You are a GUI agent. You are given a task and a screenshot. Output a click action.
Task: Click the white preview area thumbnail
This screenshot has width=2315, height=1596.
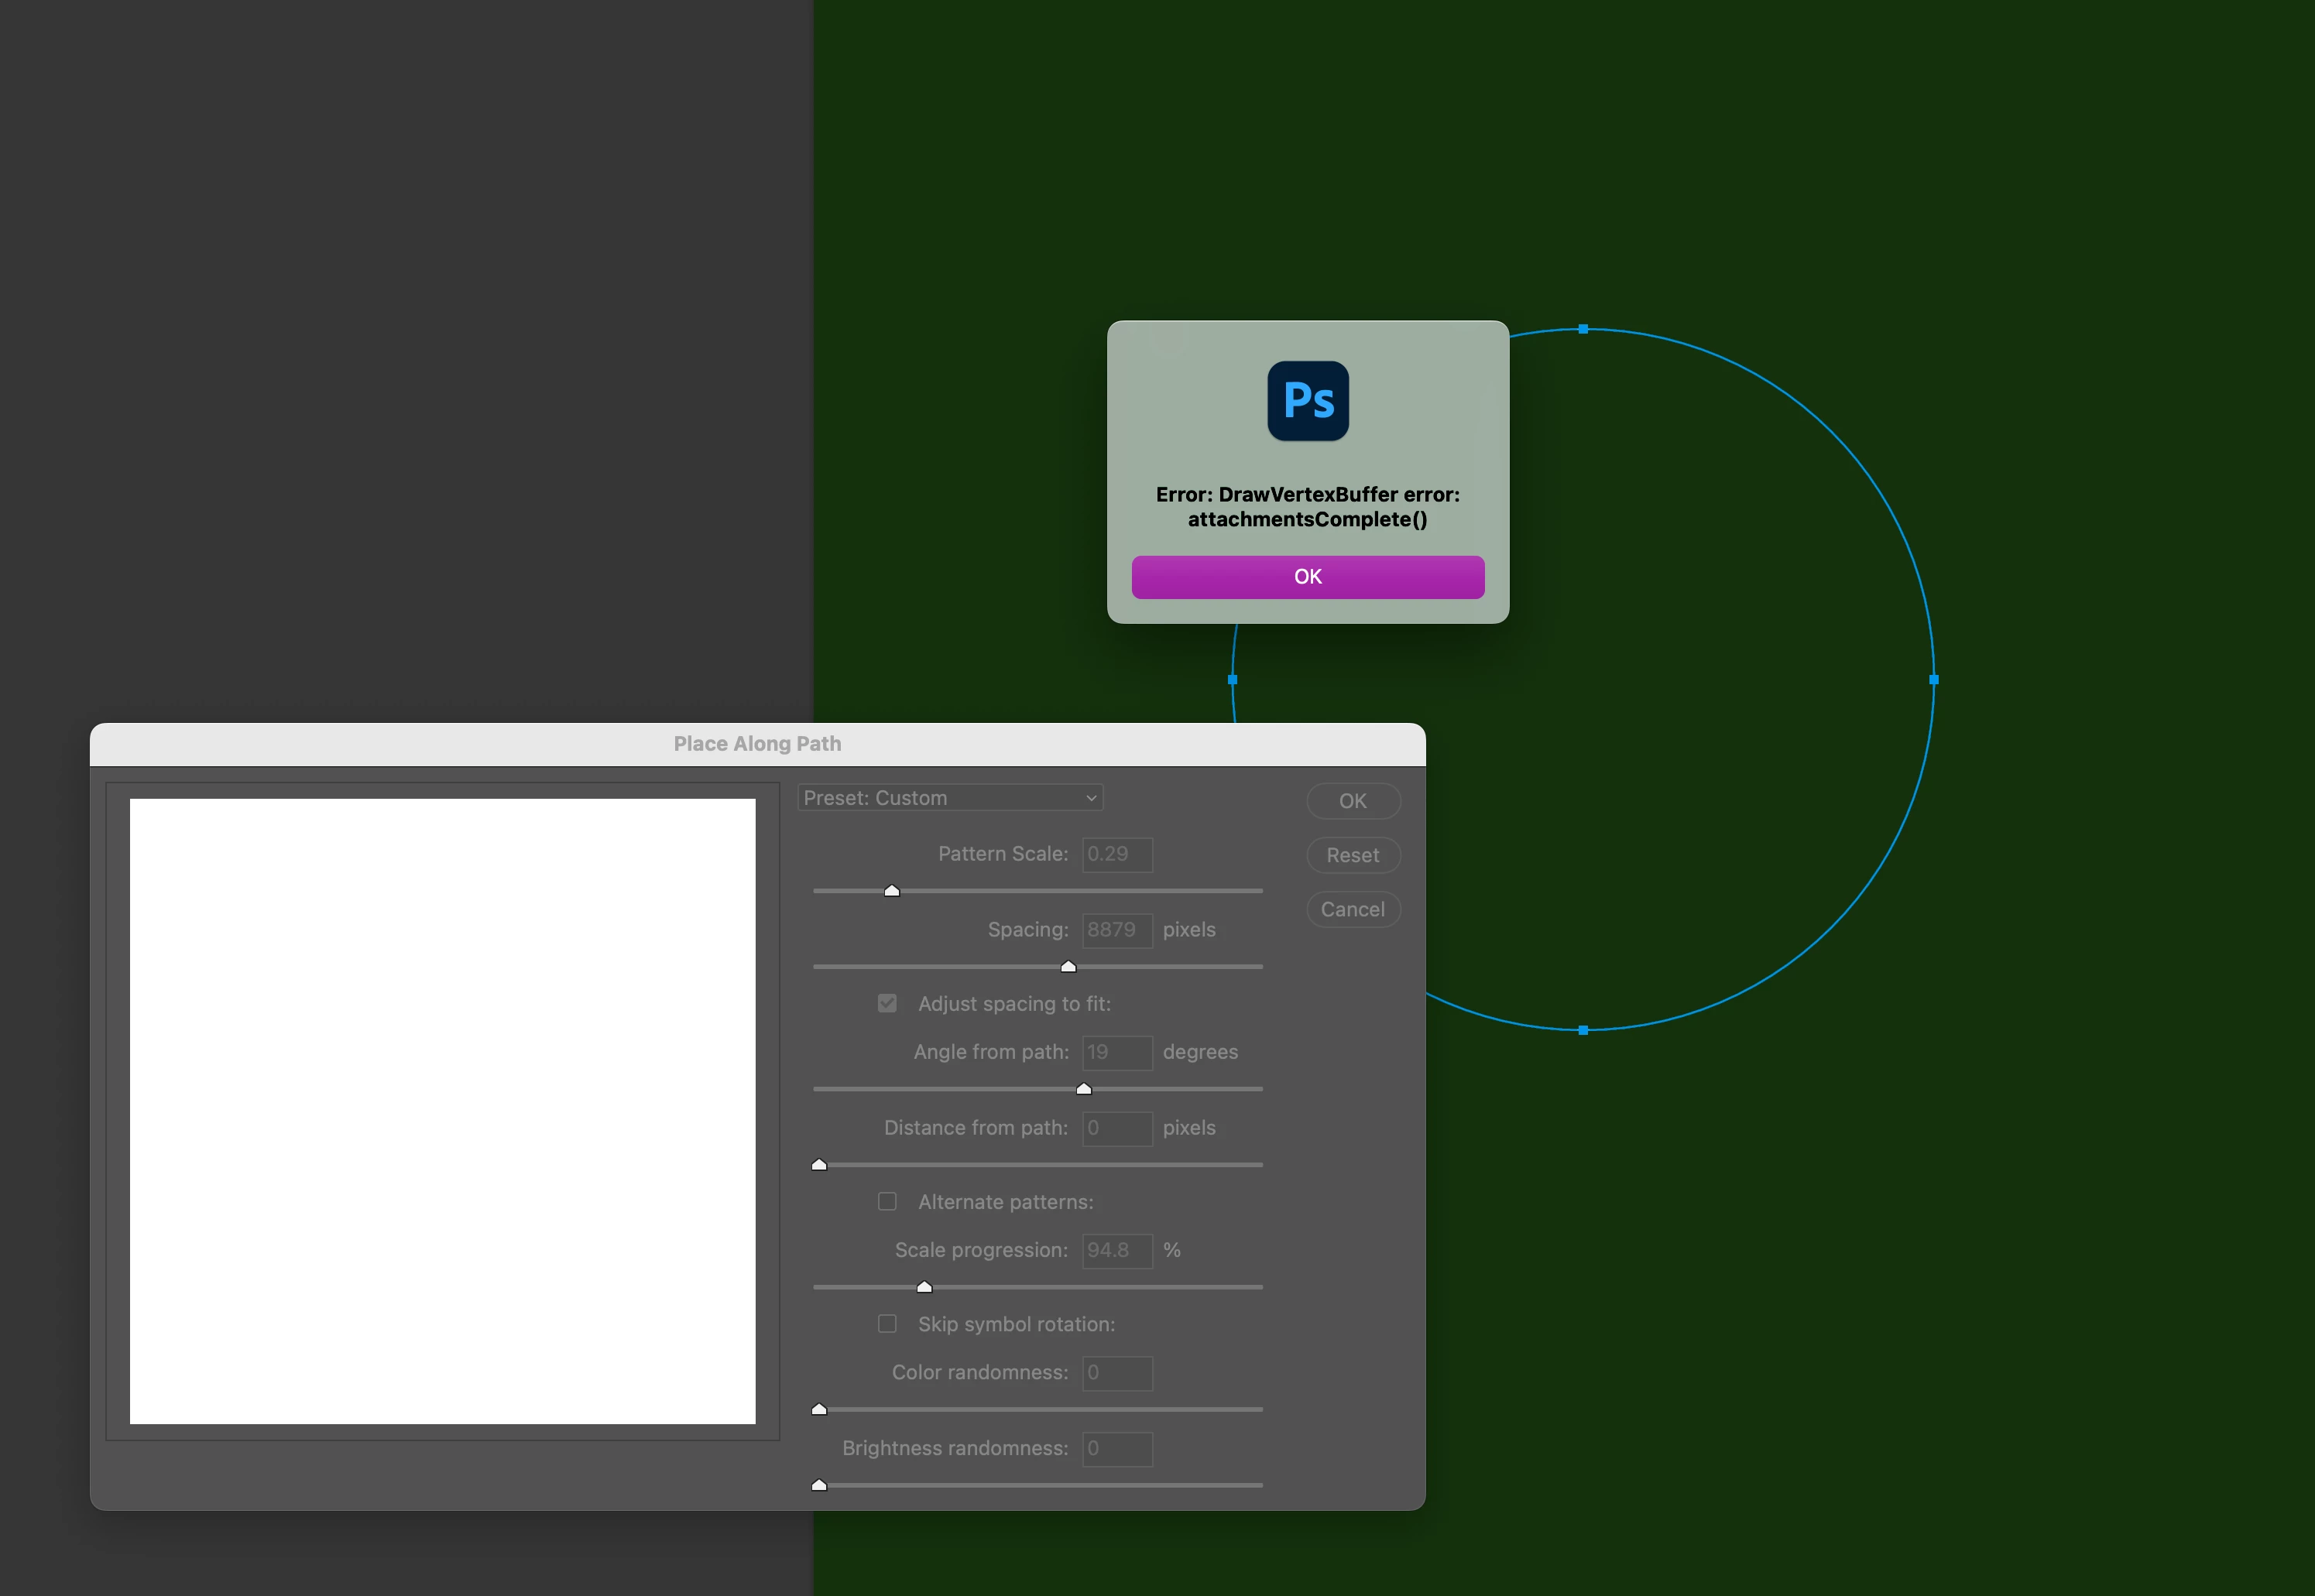coord(442,1111)
